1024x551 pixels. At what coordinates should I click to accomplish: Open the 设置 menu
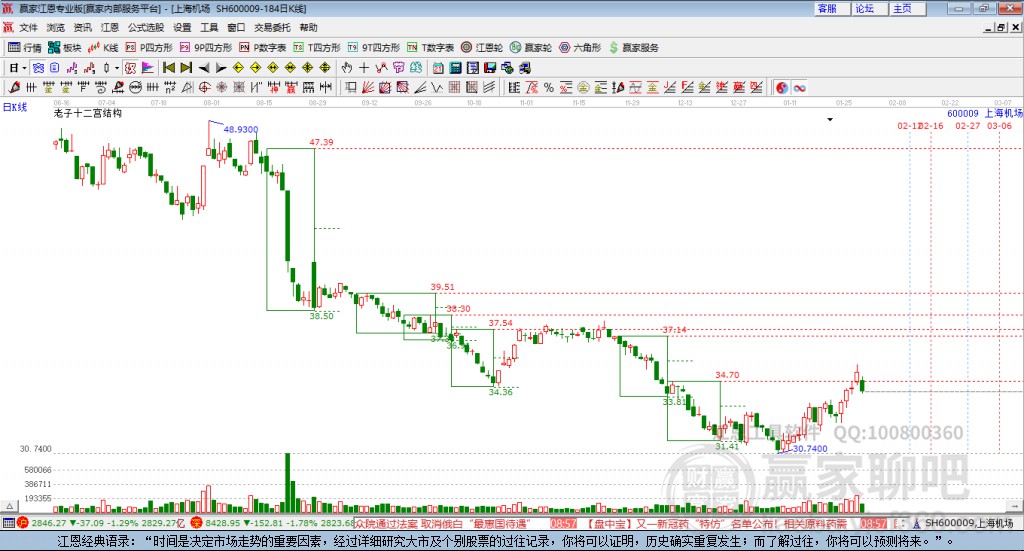(182, 27)
